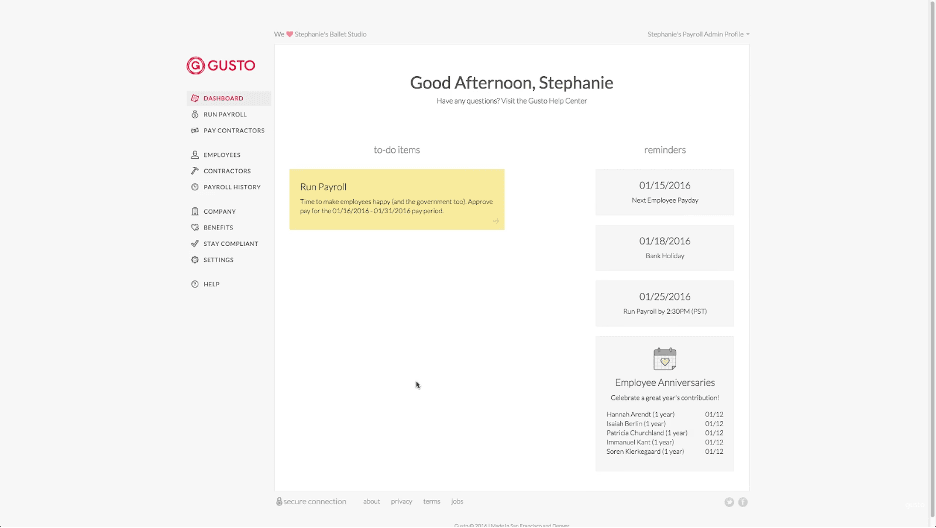Click the arrow on Run Payroll card
The image size is (936, 528).
pos(495,221)
